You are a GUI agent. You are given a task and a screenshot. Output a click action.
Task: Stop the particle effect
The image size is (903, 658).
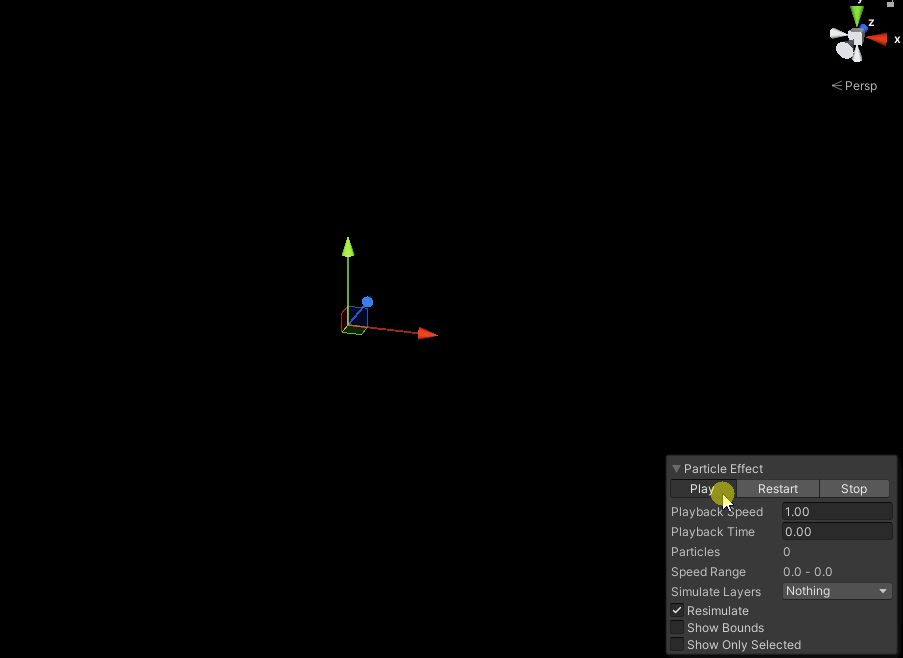pos(853,489)
